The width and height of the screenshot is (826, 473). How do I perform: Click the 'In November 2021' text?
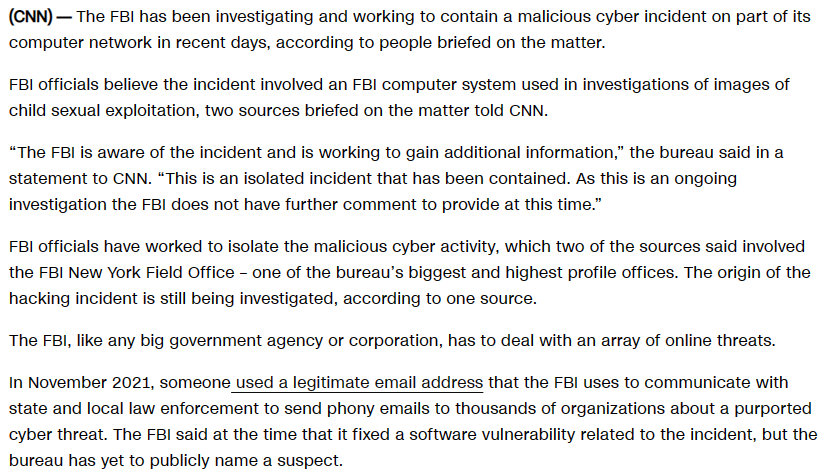pos(78,383)
